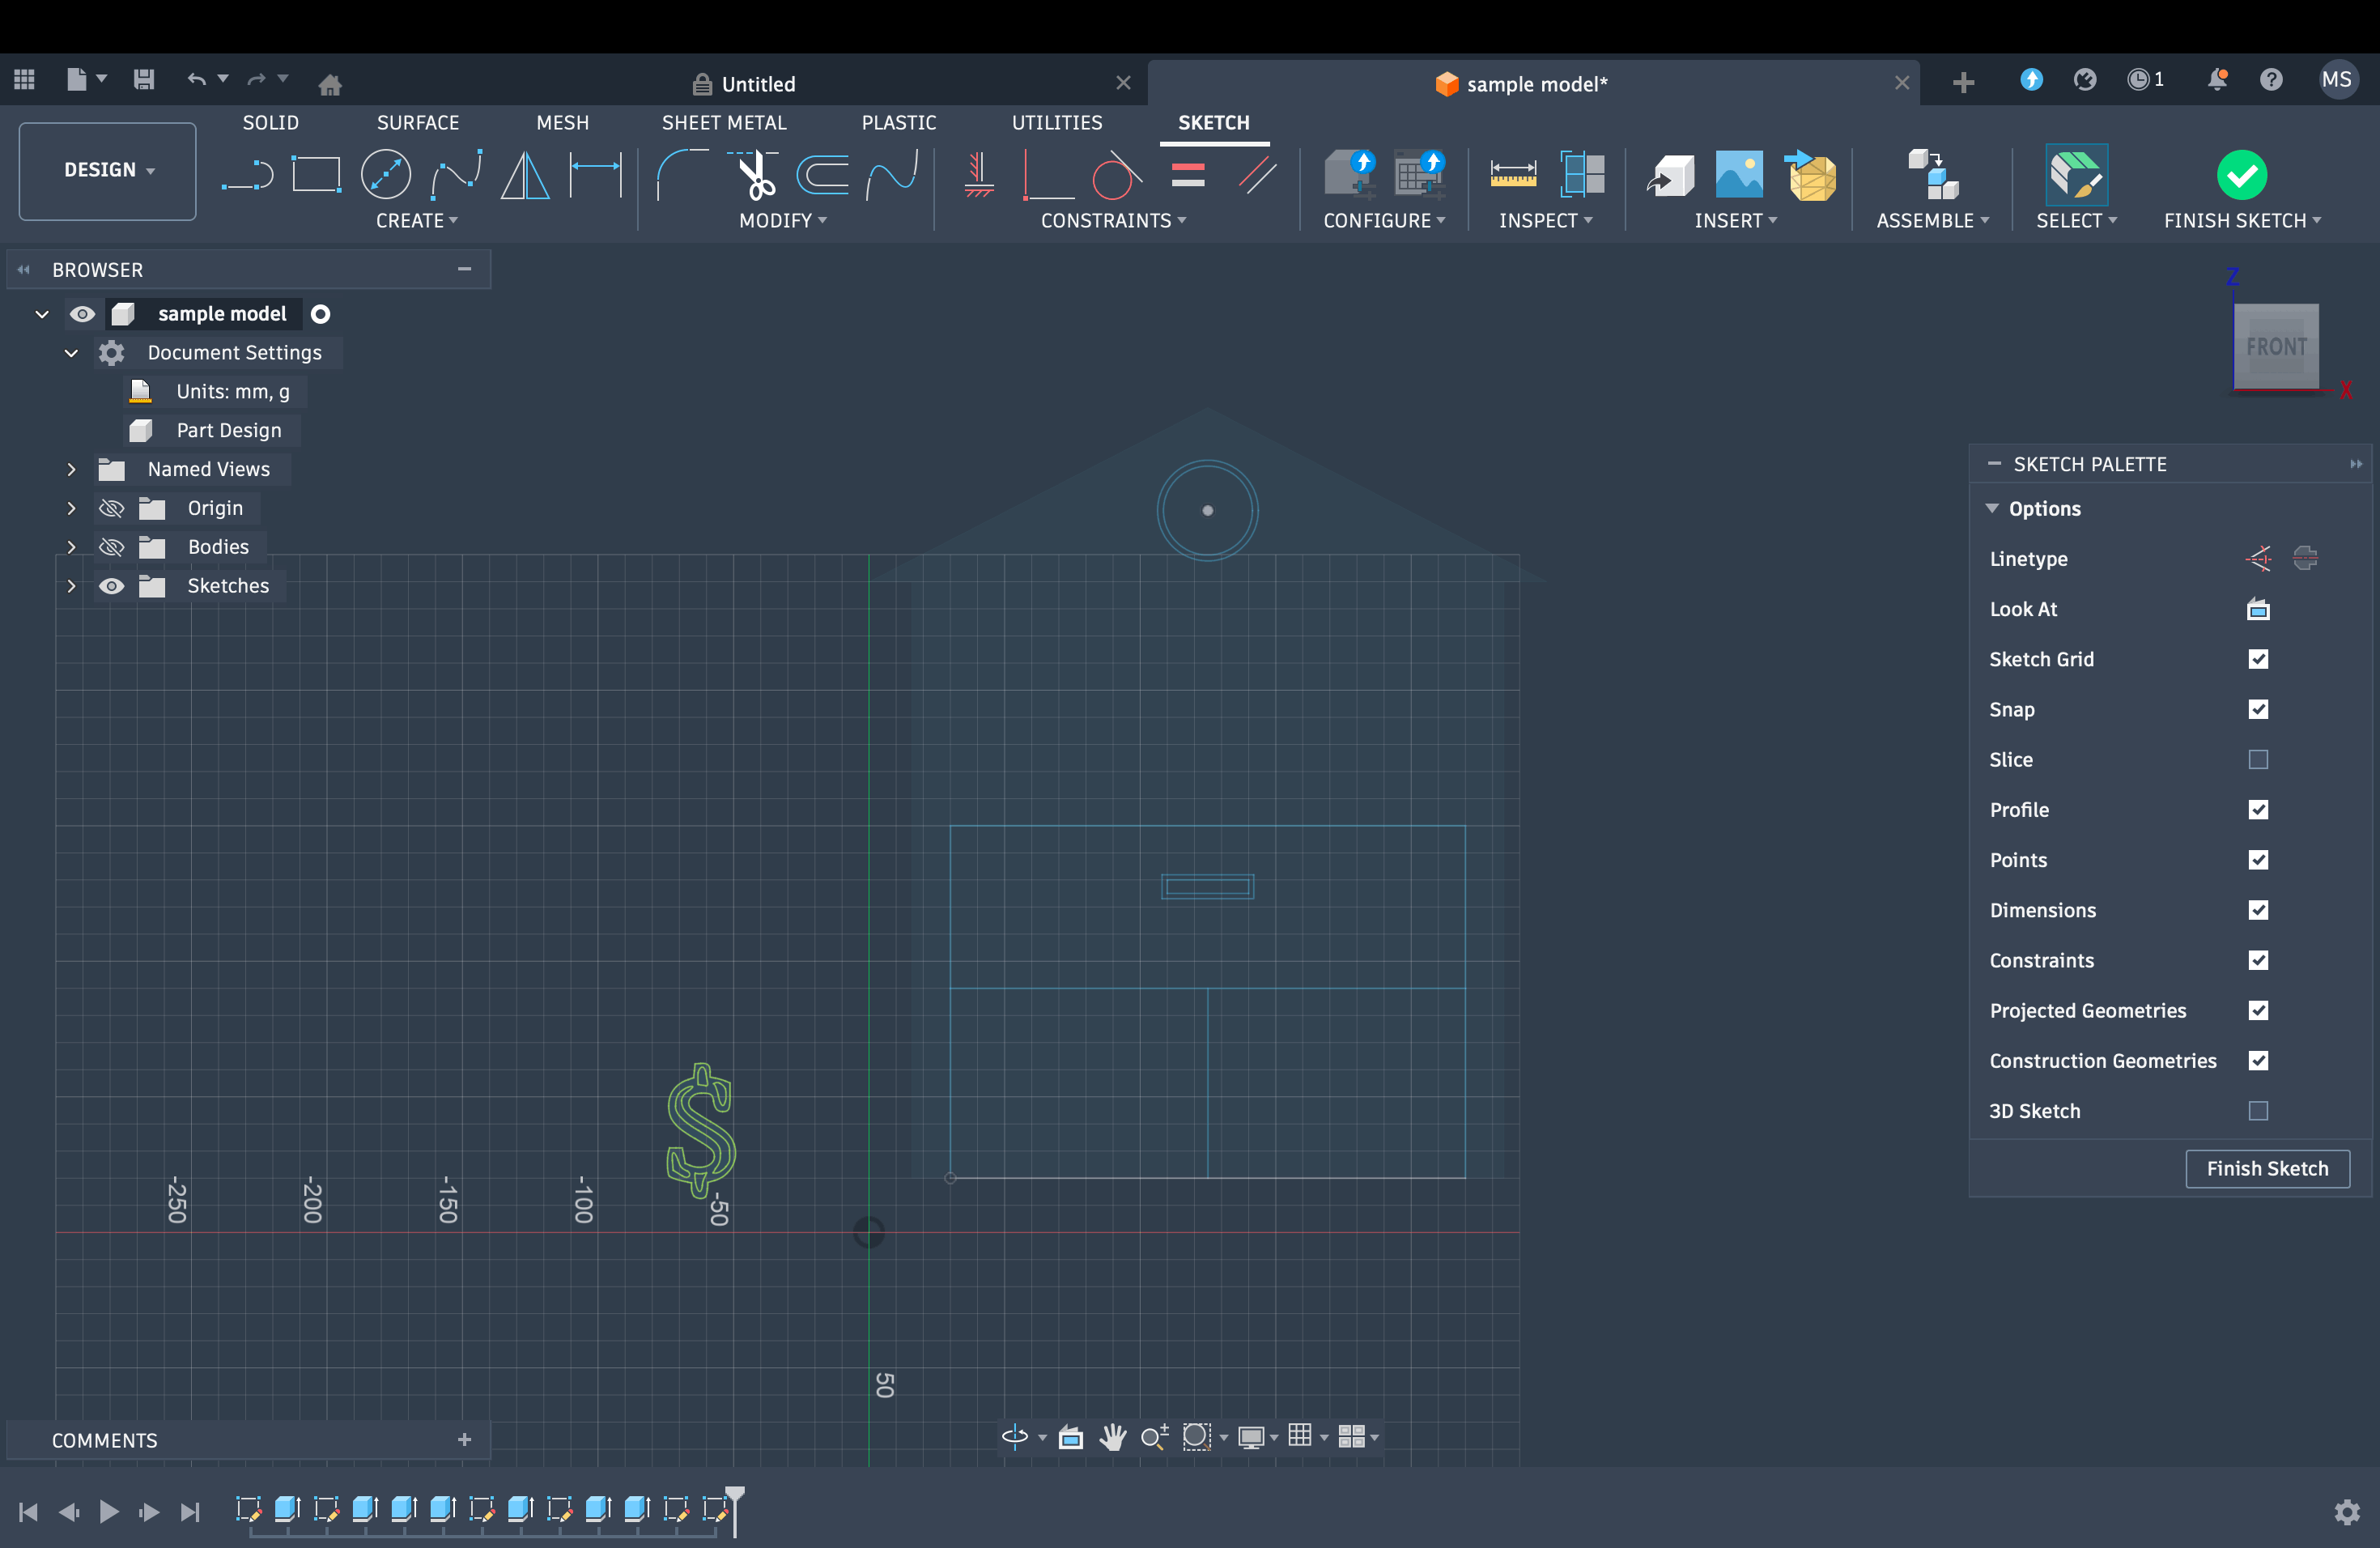
Task: Uncheck the Sketch Grid option
Action: (x=2257, y=659)
